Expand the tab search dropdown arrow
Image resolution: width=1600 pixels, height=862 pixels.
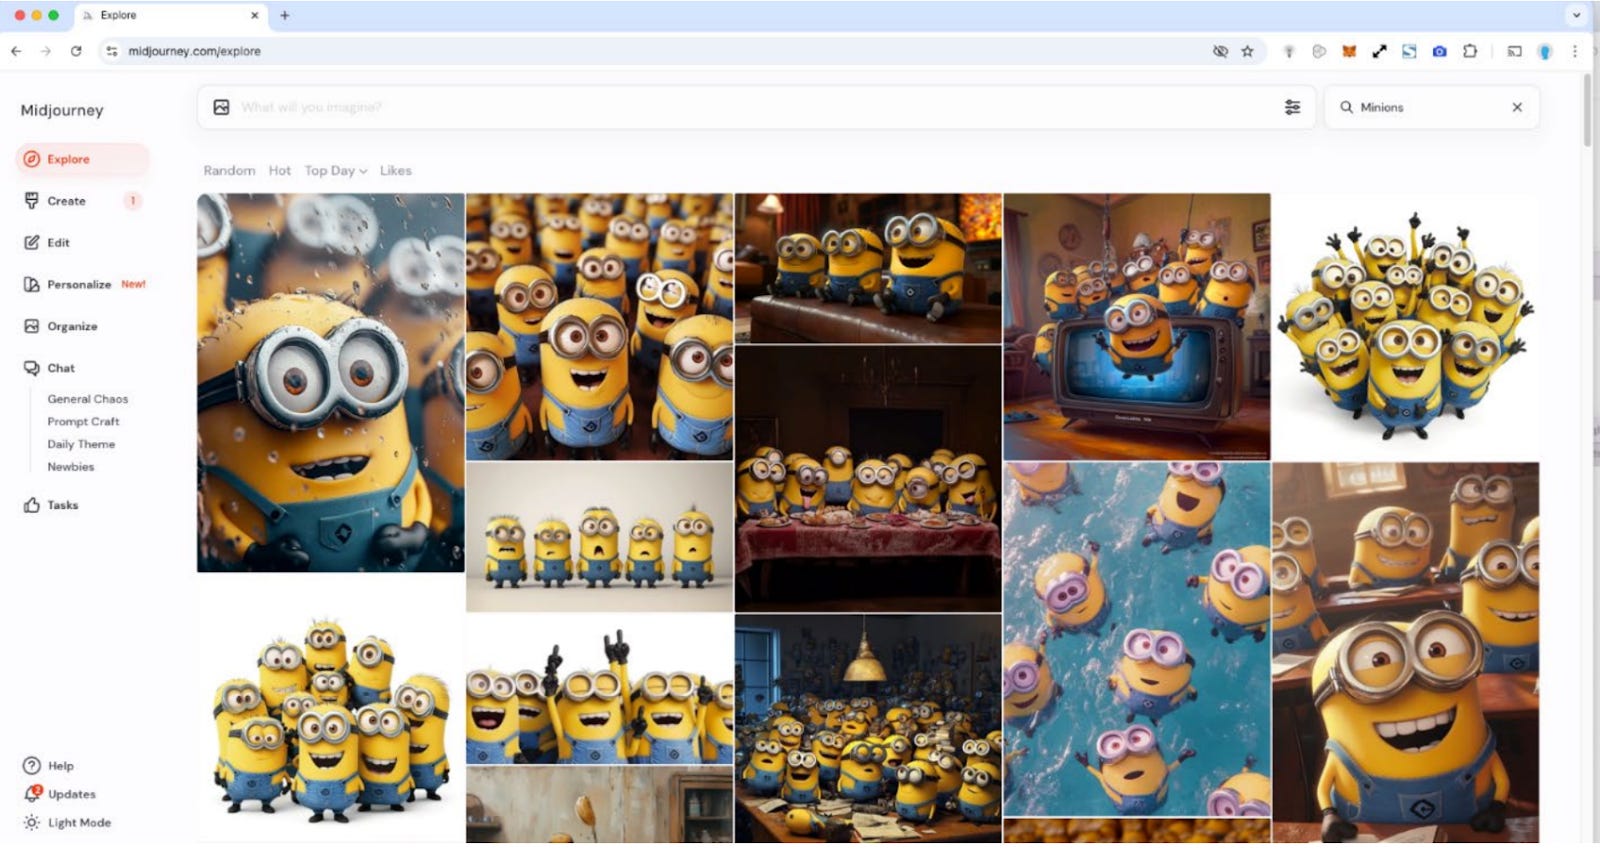coord(1576,15)
